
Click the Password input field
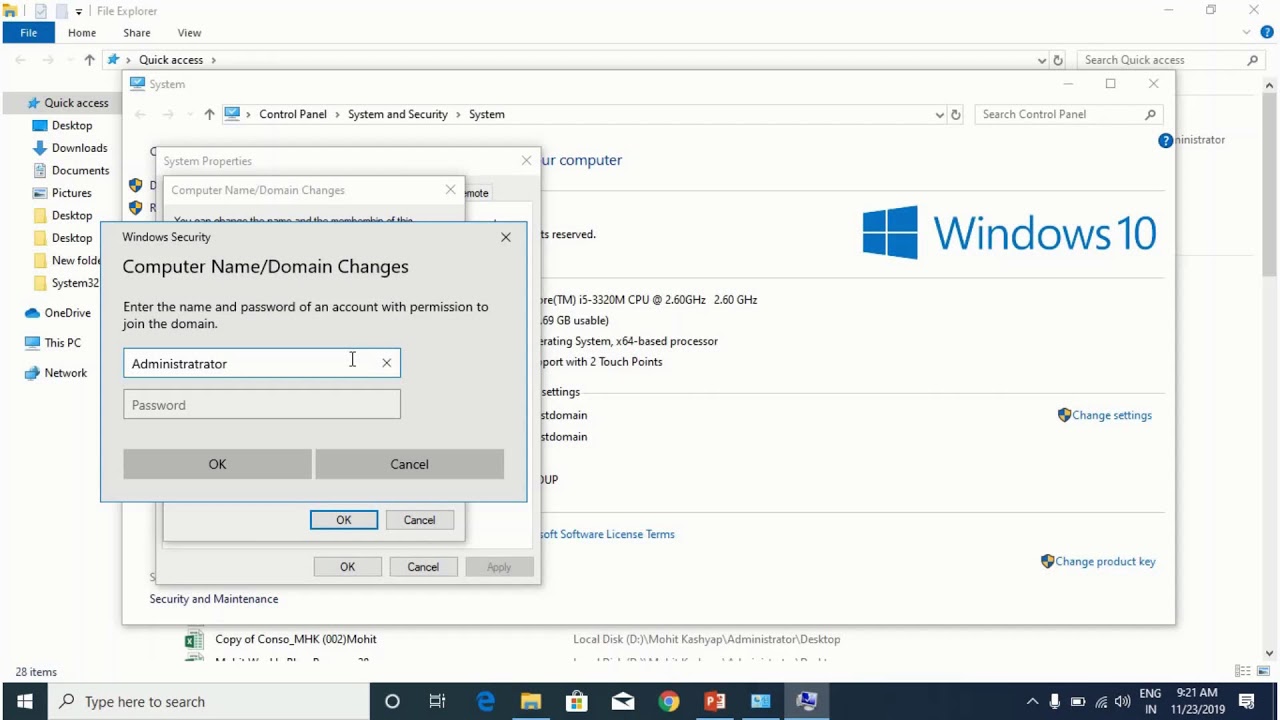point(262,405)
